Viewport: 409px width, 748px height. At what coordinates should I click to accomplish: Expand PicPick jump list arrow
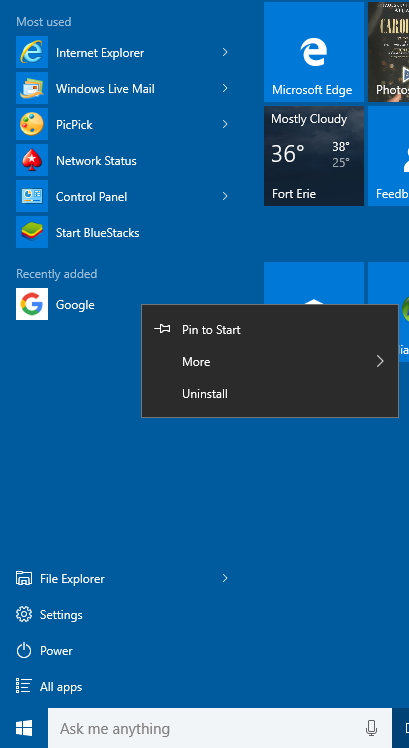225,124
